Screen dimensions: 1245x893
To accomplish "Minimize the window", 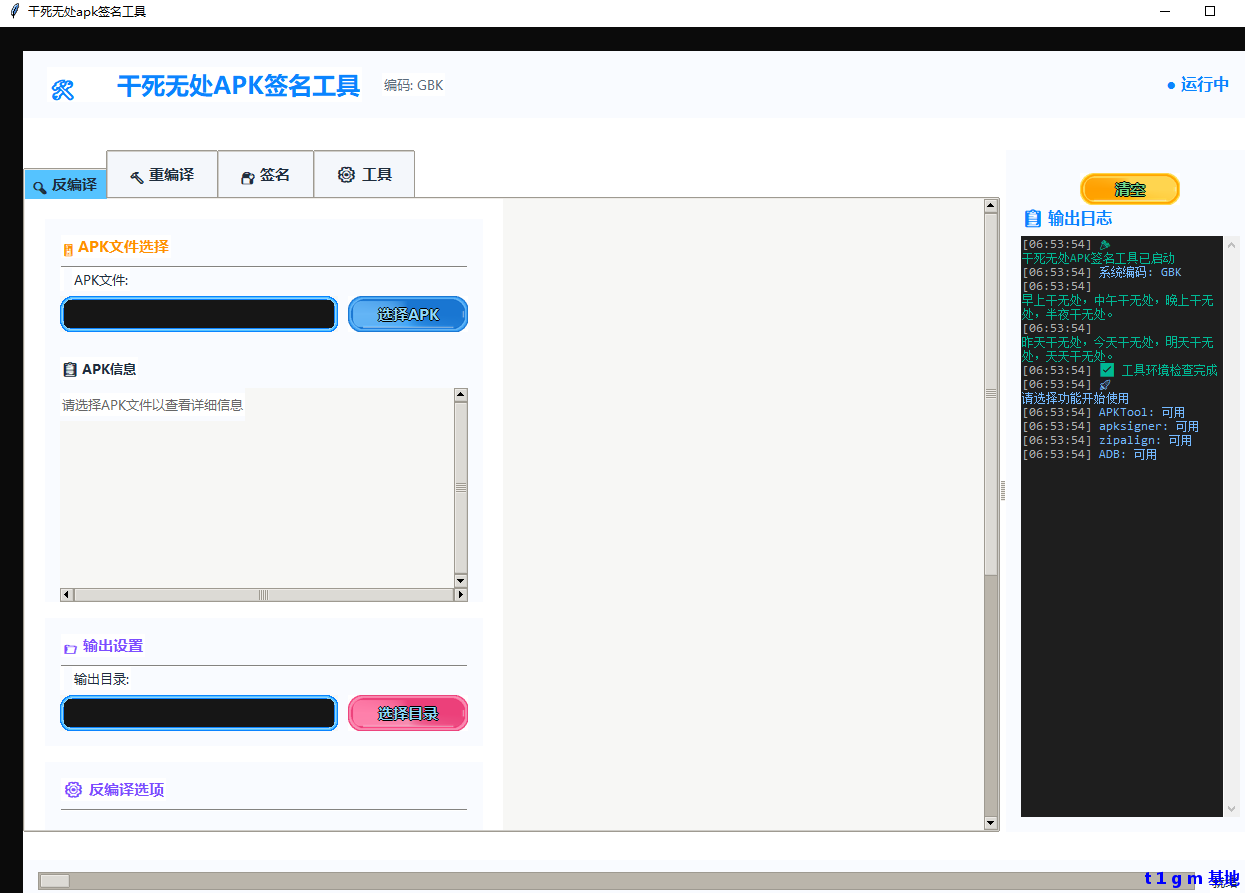I will click(x=1165, y=11).
